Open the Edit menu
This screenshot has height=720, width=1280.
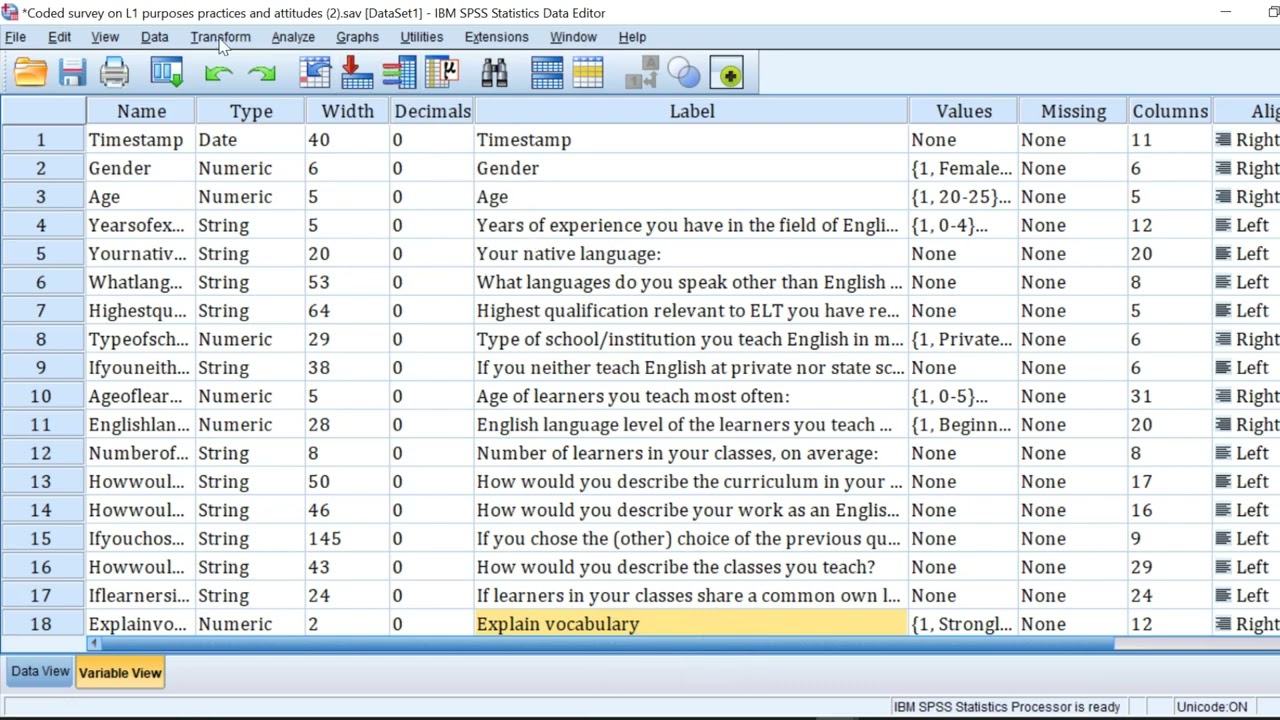(x=60, y=37)
